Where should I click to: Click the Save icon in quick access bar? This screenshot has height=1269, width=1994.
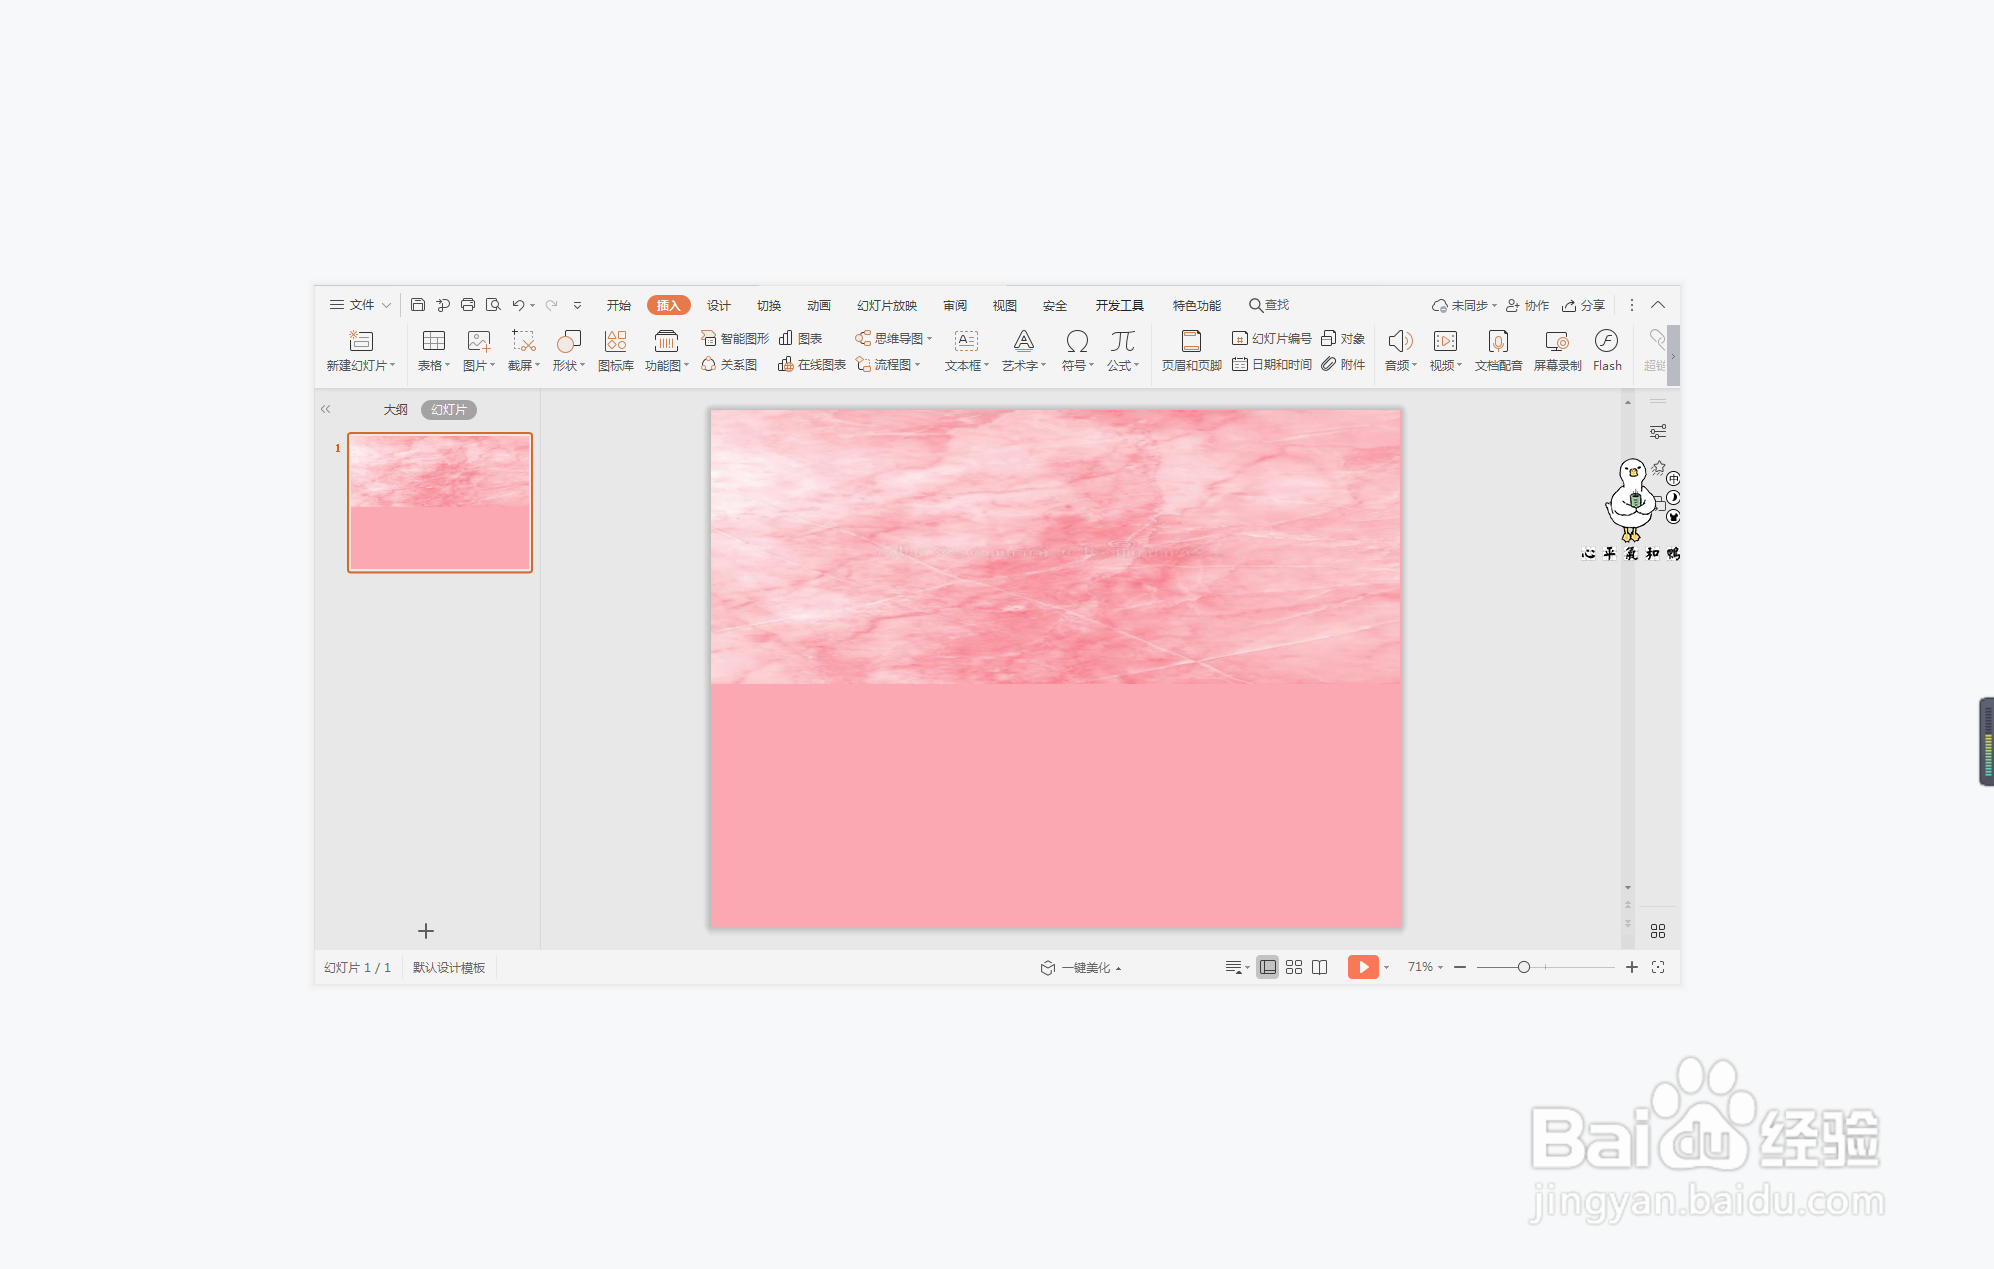pyautogui.click(x=418, y=305)
